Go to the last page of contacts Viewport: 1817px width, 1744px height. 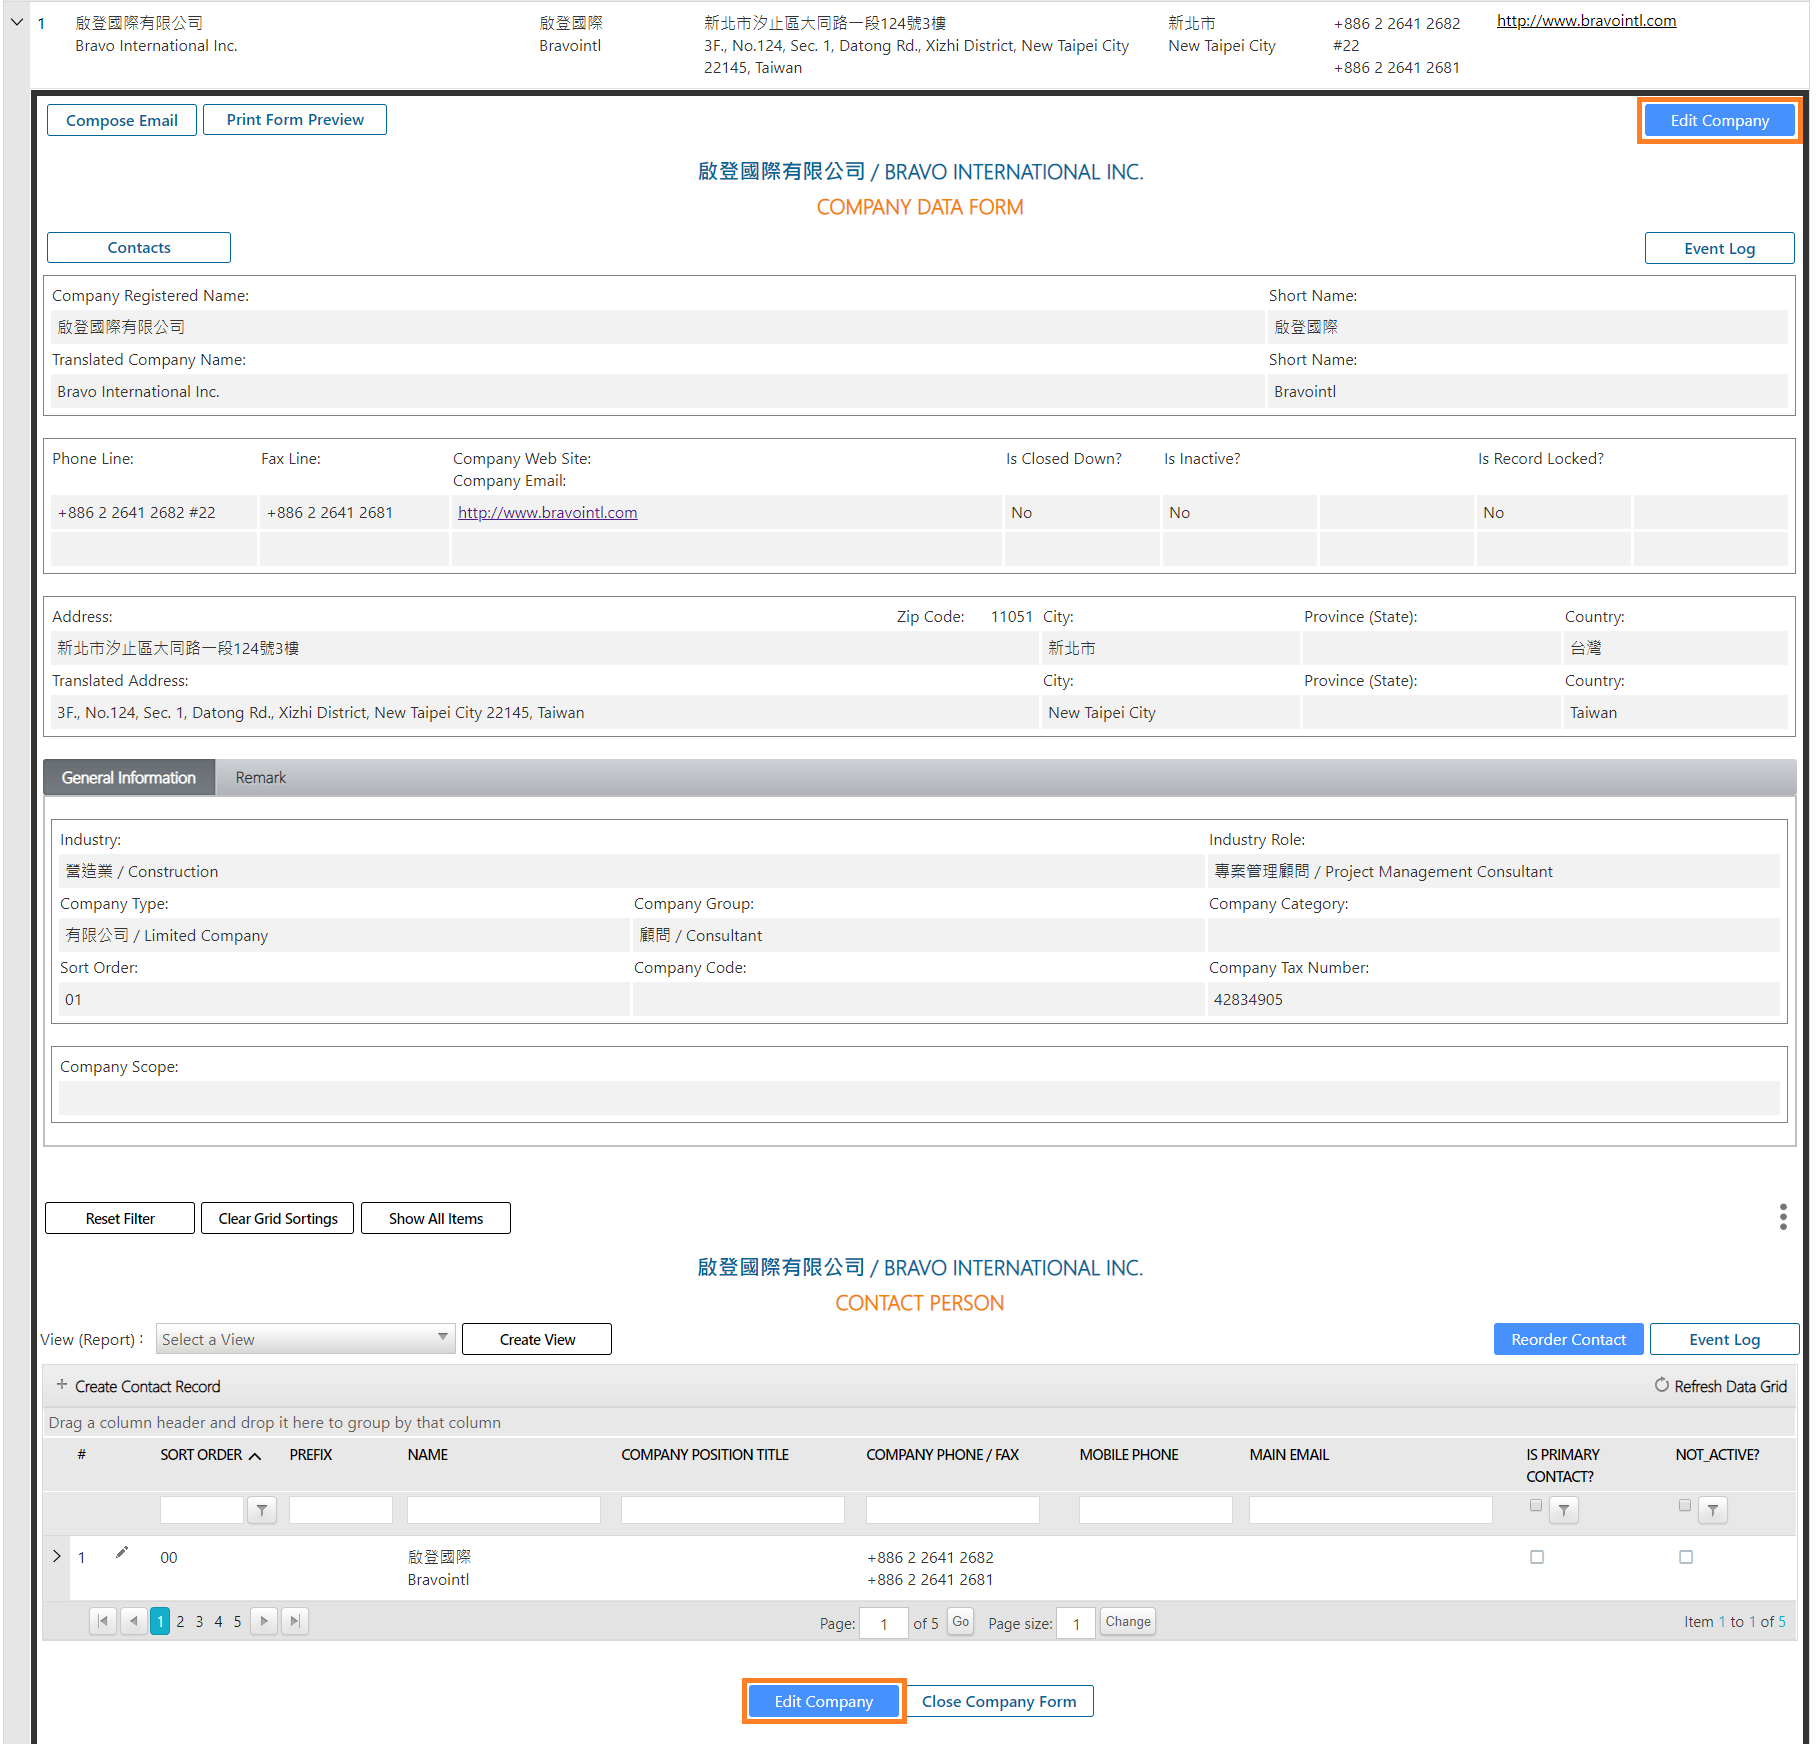coord(295,1621)
